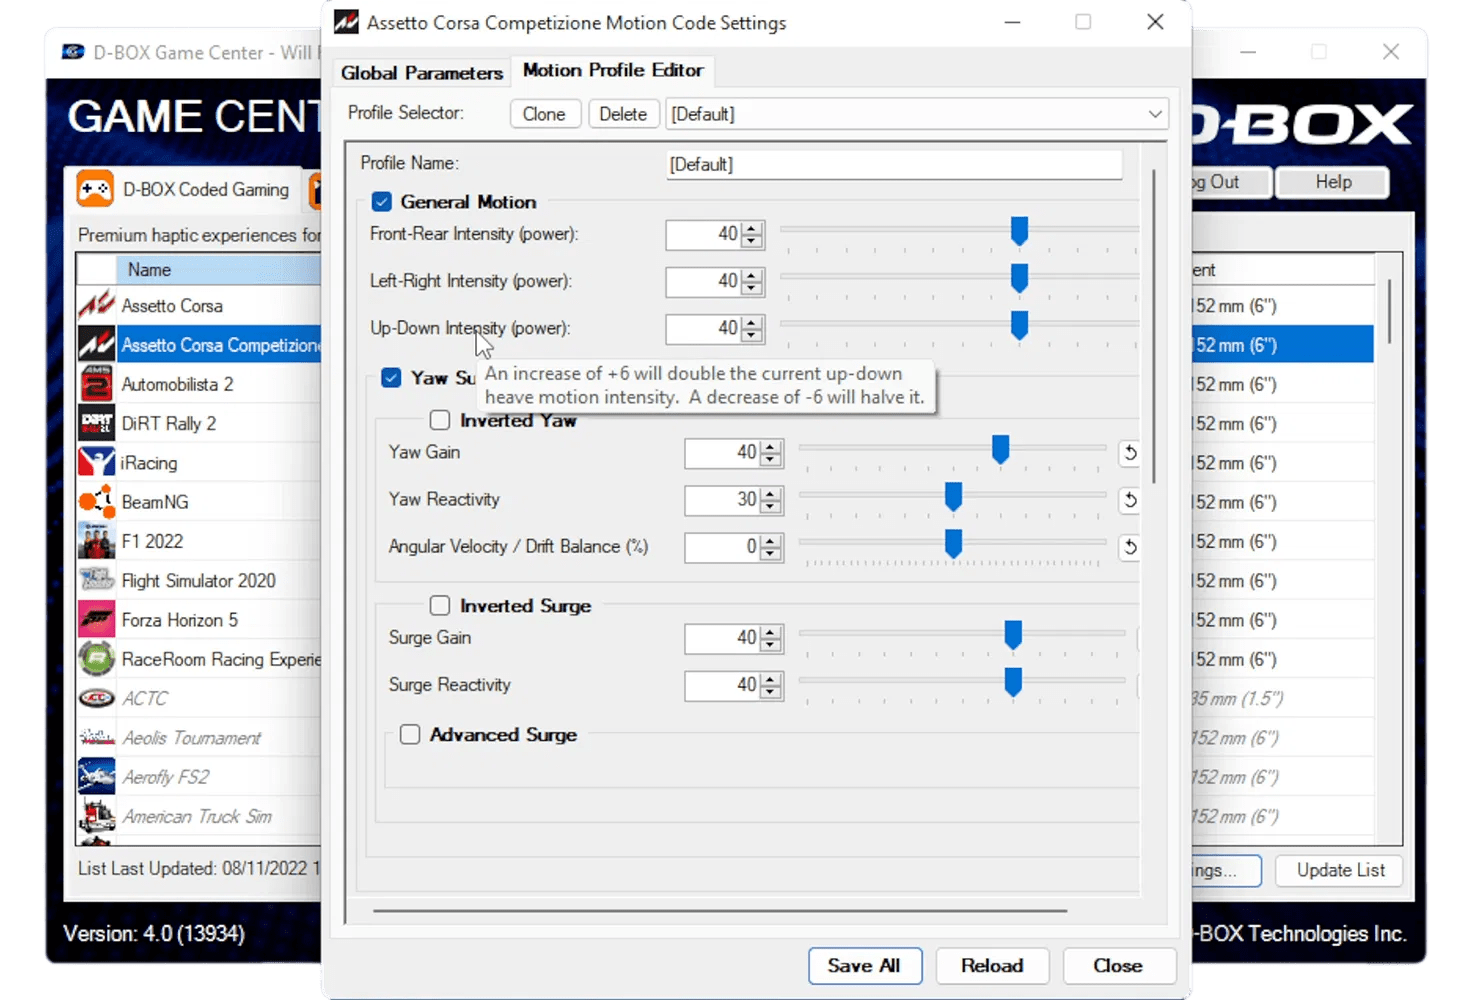Screen dimensions: 1479x1000
Task: Click the Yaw Gain slider handle
Action: tap(1000, 450)
